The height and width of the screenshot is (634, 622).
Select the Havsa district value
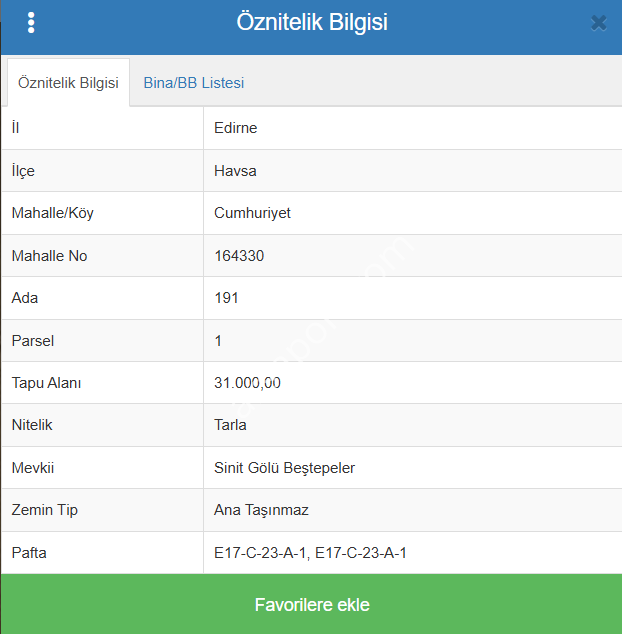coord(235,171)
